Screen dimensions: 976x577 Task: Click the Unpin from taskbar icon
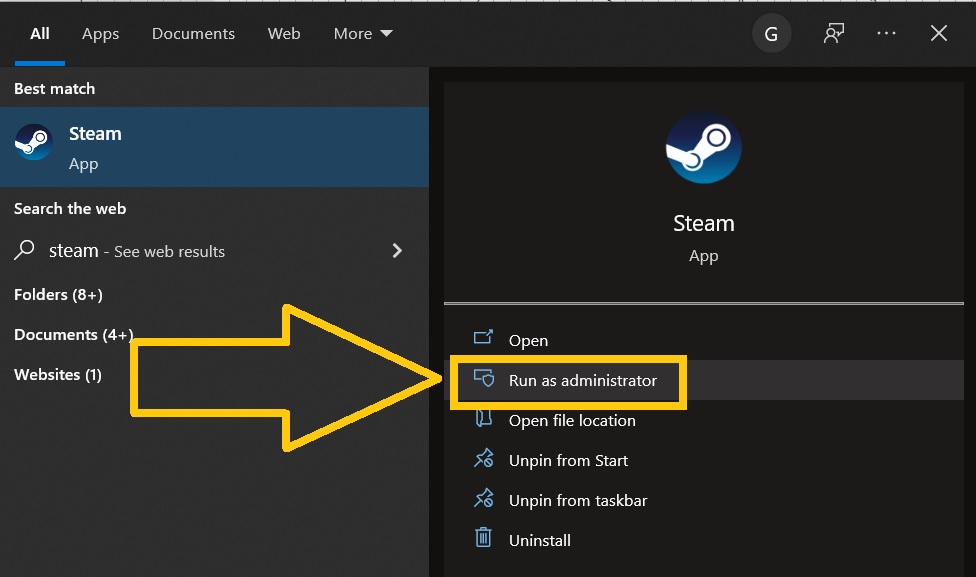(482, 500)
